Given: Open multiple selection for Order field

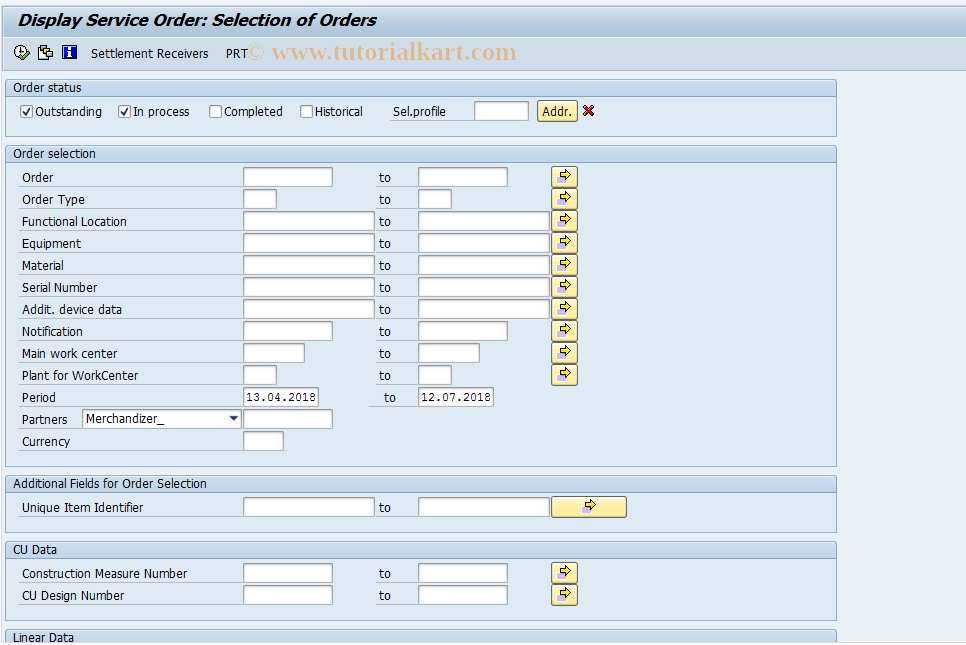Looking at the screenshot, I should [564, 176].
